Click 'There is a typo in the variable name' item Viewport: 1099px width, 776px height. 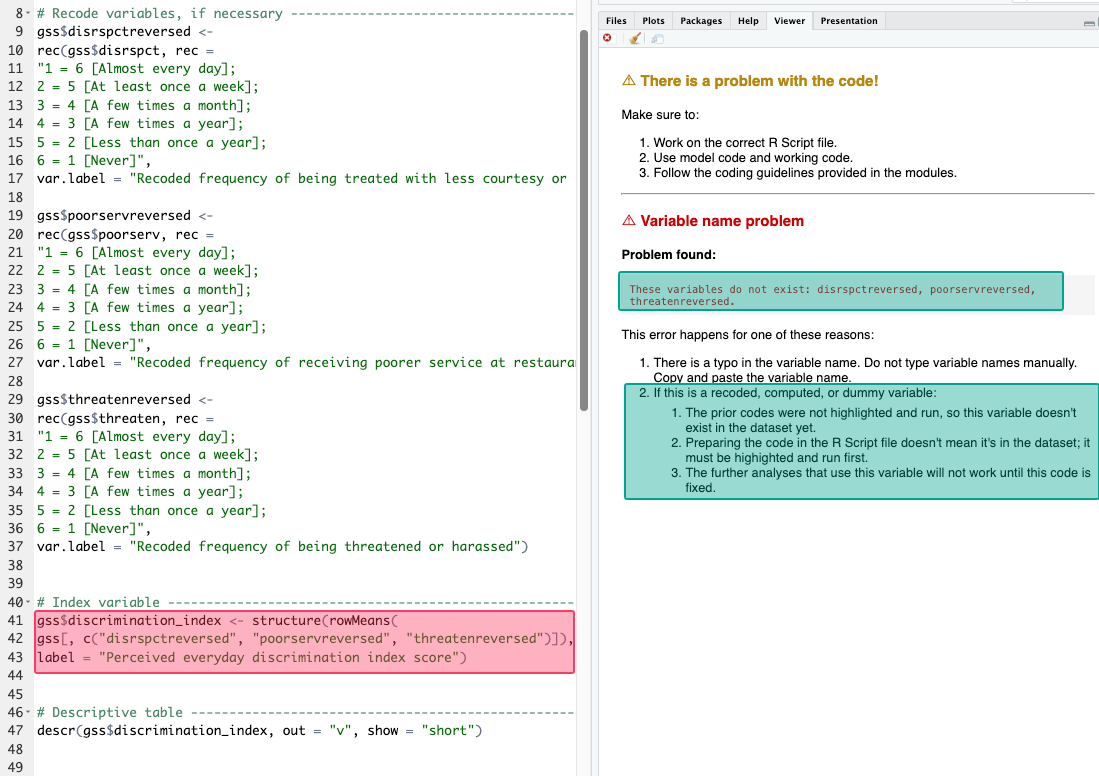coord(865,370)
